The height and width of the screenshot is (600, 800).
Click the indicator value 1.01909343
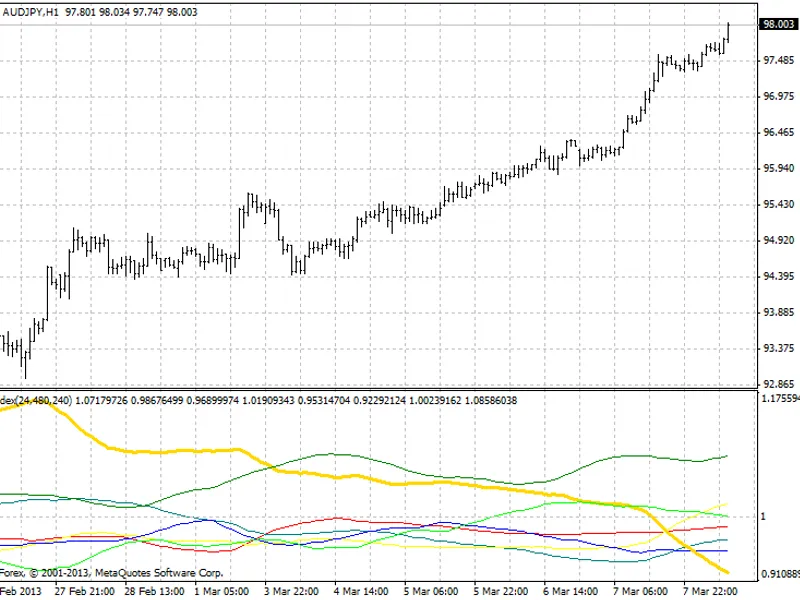coord(268,401)
